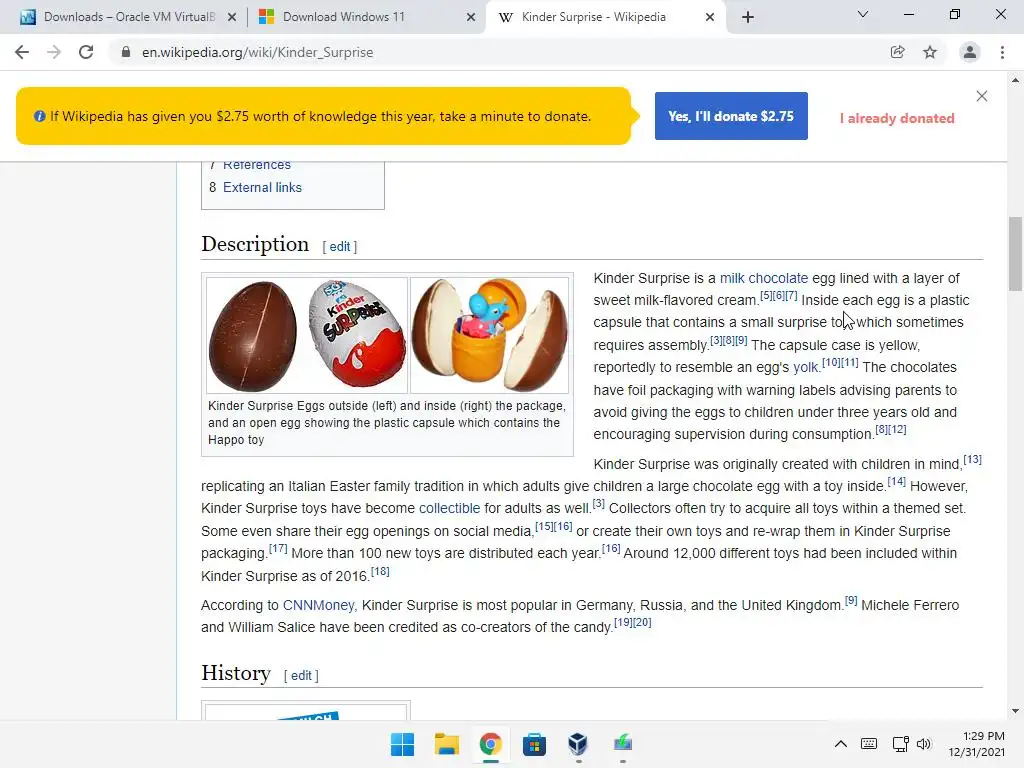Open opened egg with capsule image

(x=489, y=335)
